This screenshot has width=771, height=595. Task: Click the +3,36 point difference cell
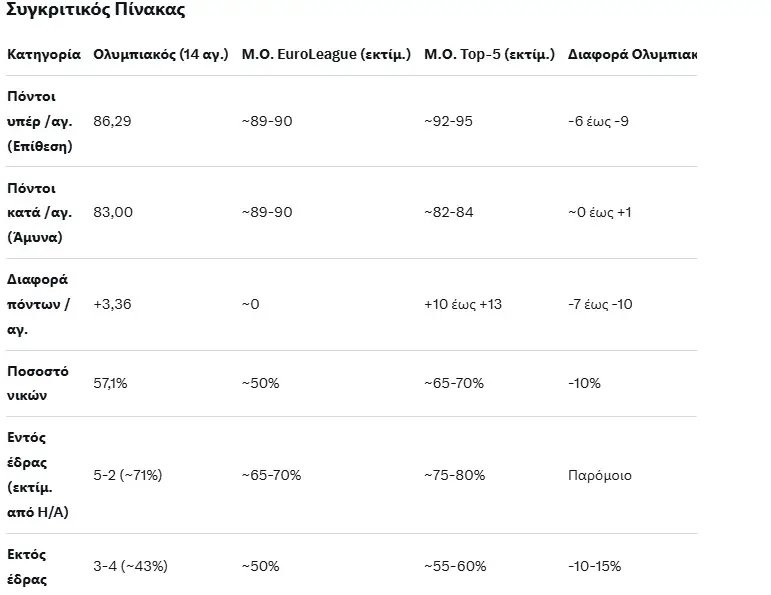pos(113,304)
